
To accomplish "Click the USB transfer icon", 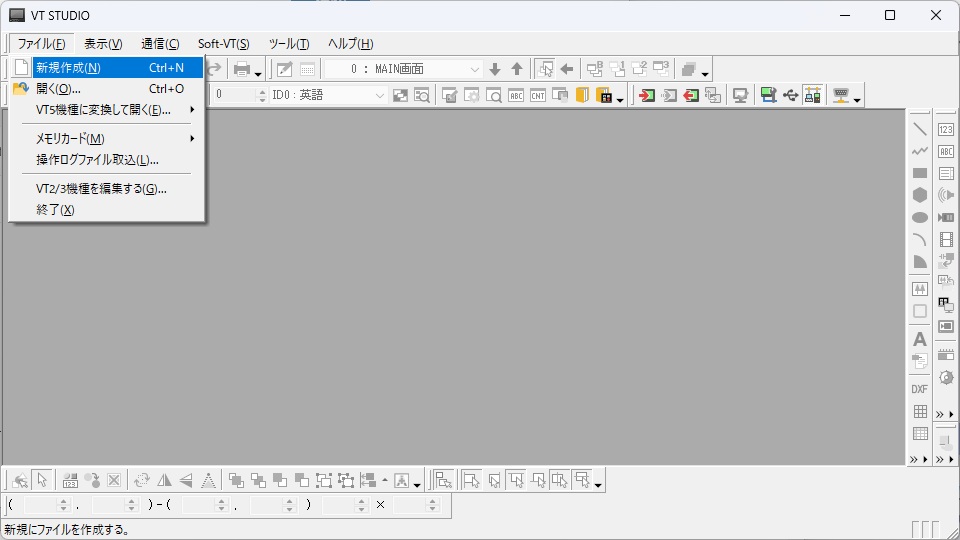I will tap(791, 96).
